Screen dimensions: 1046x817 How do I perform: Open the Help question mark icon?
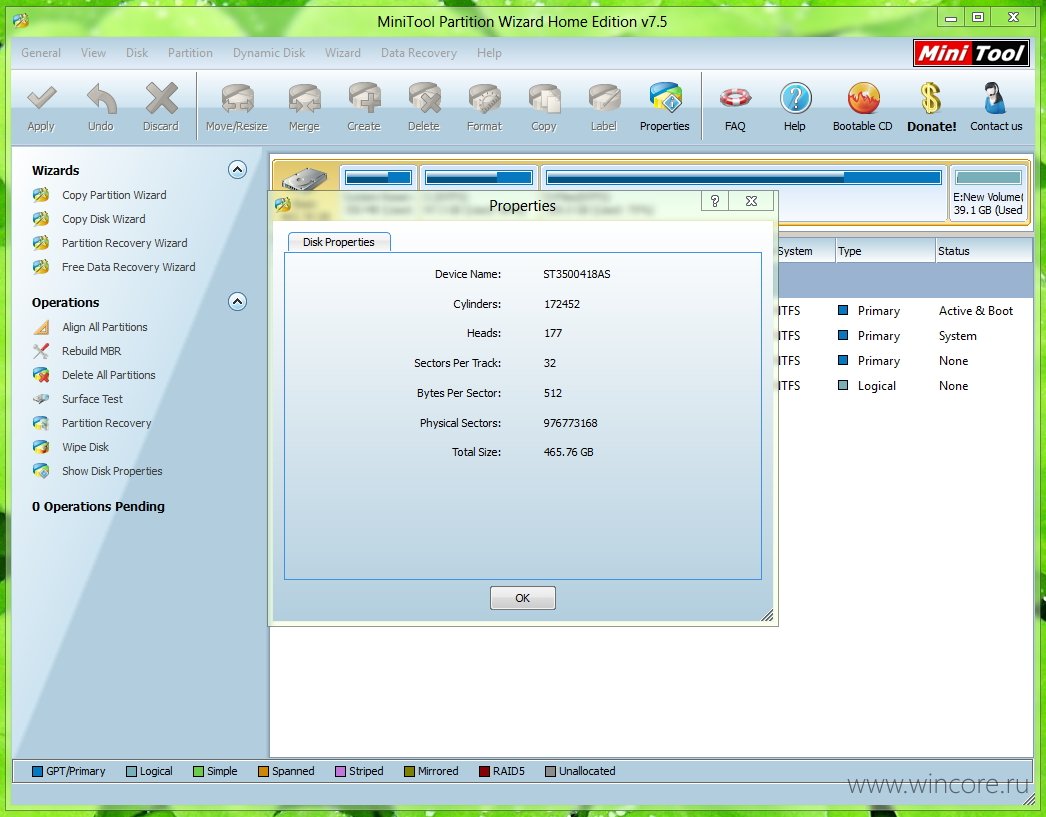(795, 99)
